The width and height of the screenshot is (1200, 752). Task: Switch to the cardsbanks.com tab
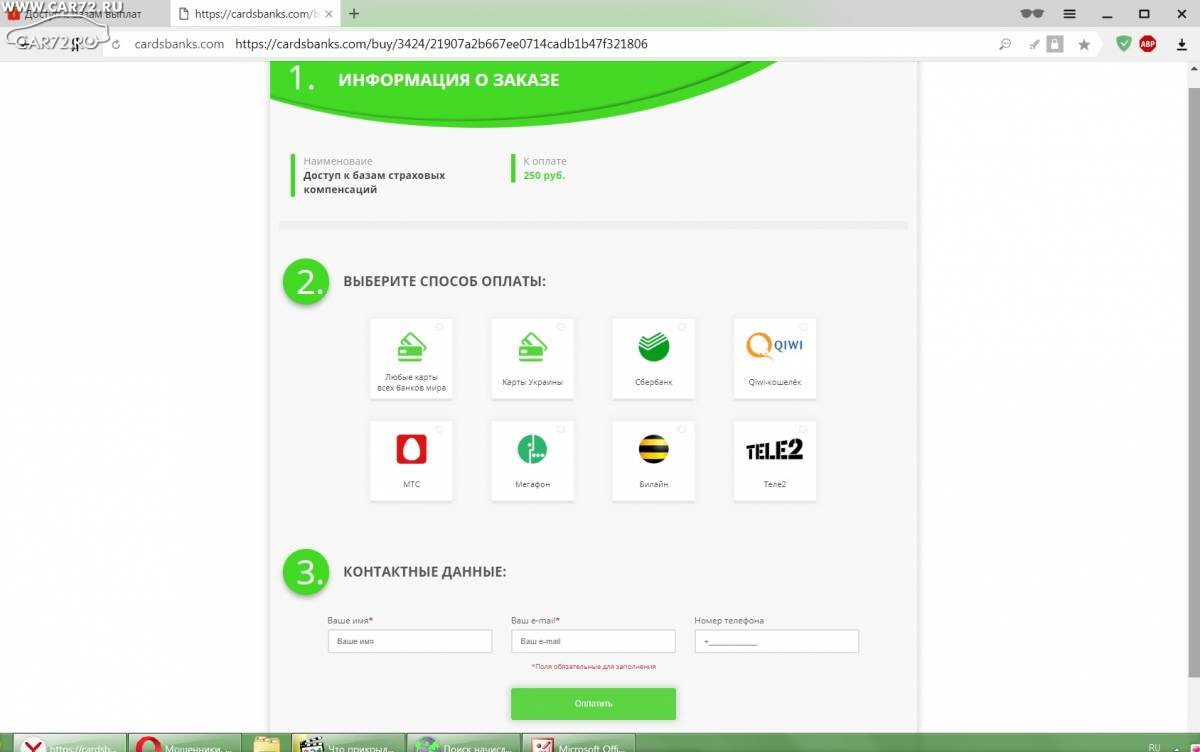pos(254,14)
